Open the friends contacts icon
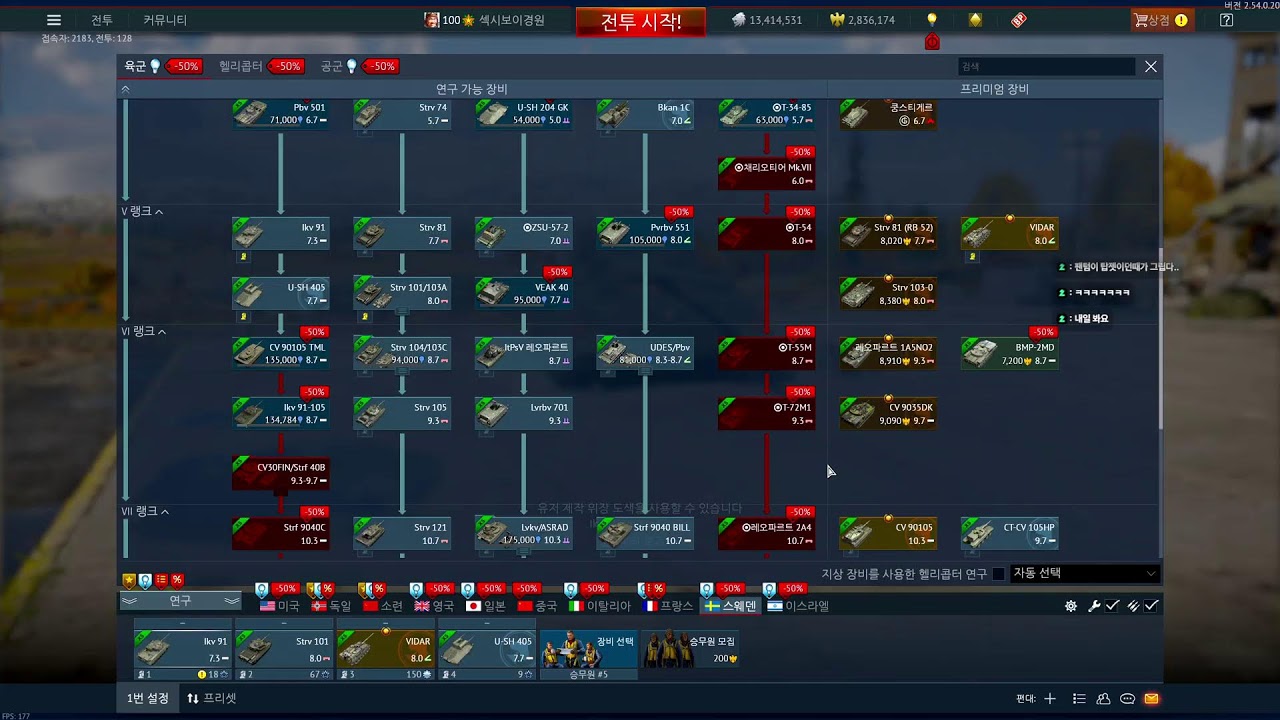This screenshot has width=1280, height=720. [x=1103, y=699]
